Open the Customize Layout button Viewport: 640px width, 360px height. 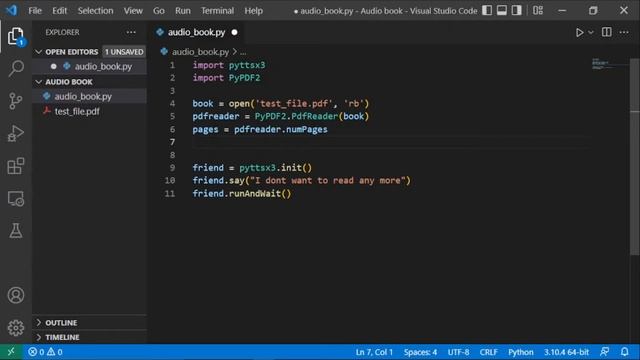pos(538,11)
